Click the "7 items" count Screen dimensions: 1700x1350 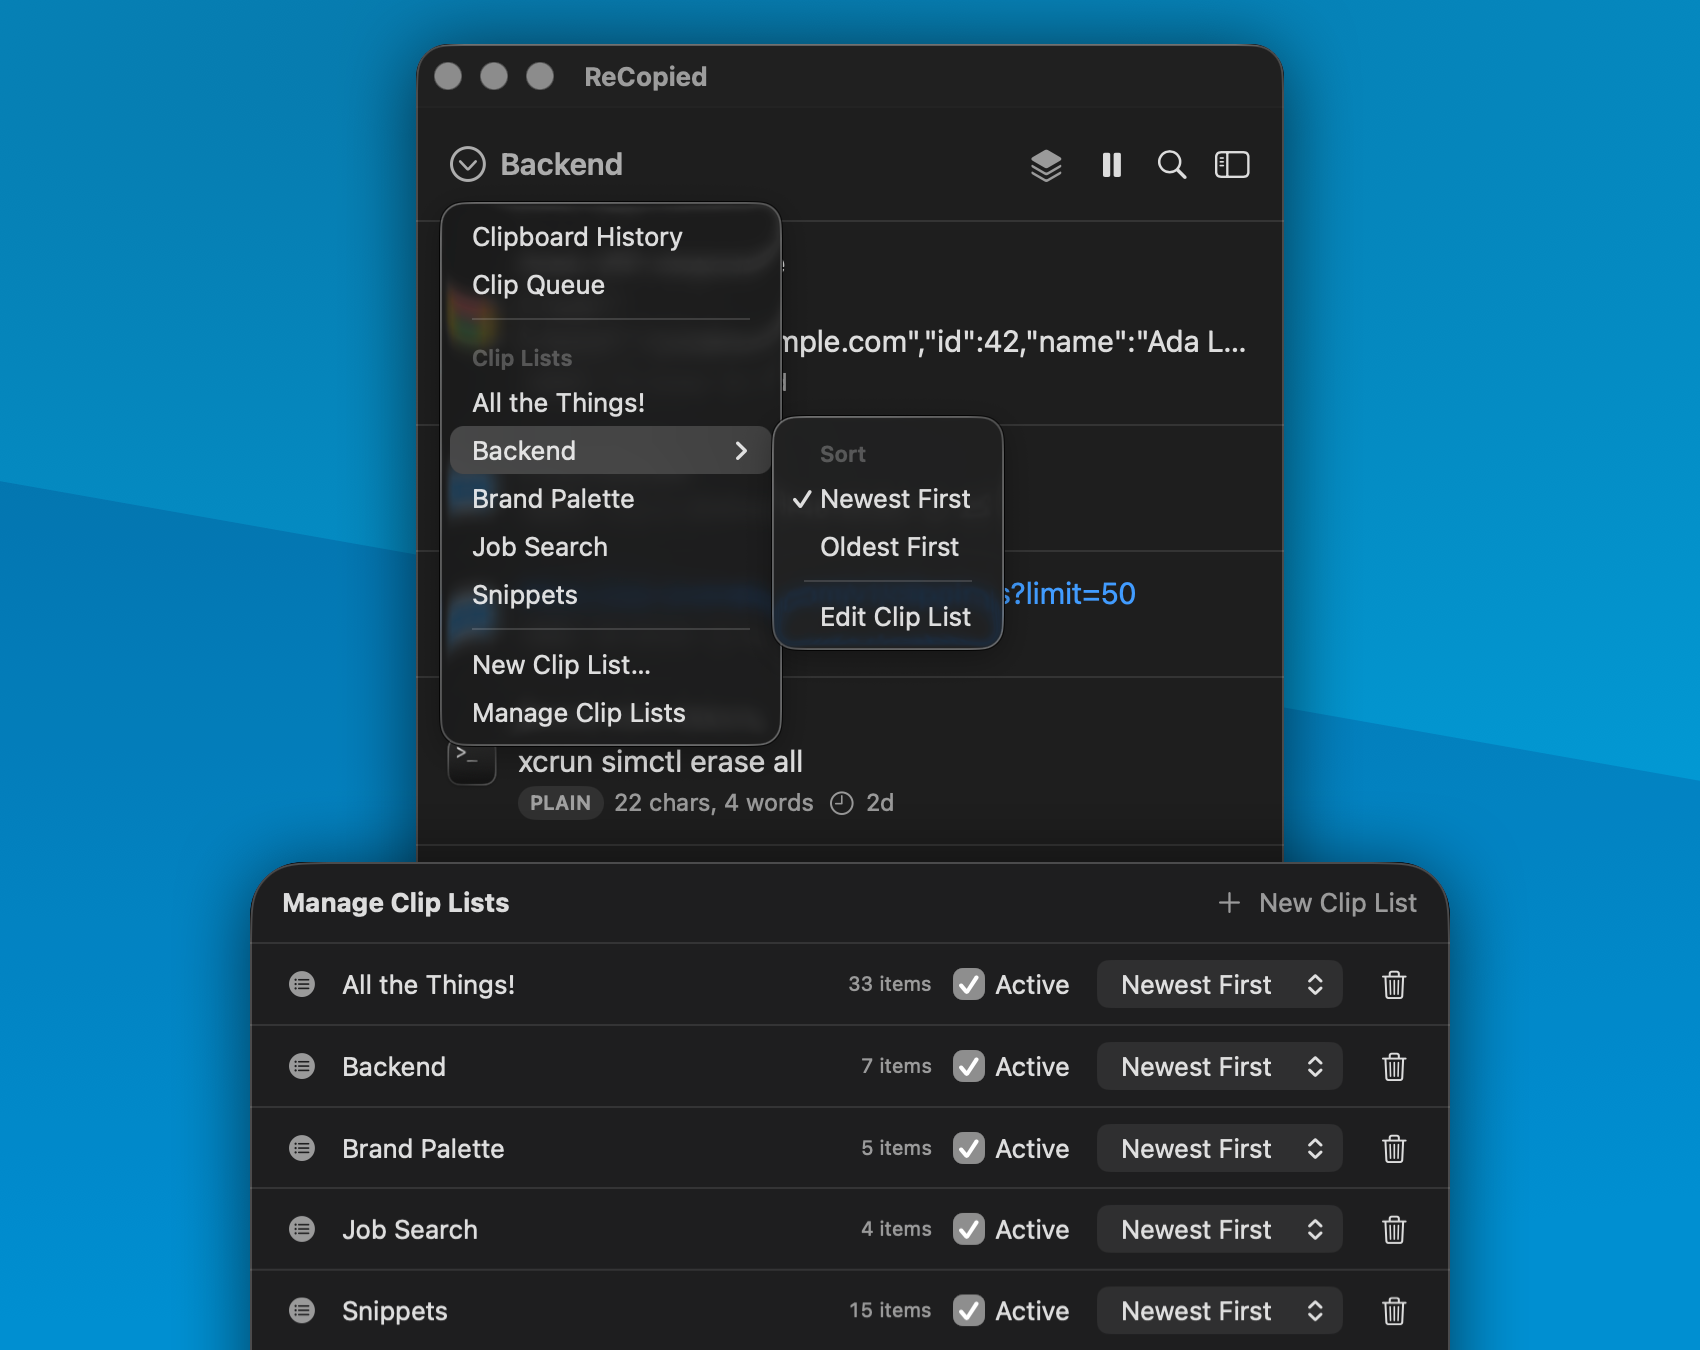coord(896,1066)
